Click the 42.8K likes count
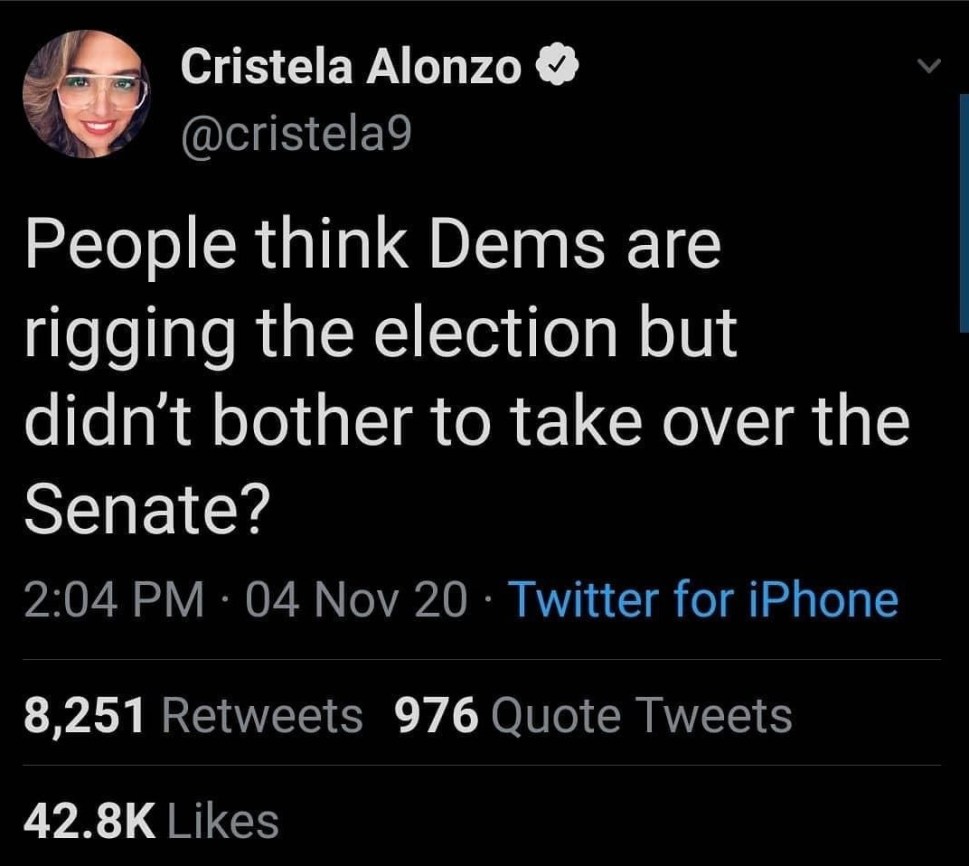The image size is (969, 866). click(90, 821)
